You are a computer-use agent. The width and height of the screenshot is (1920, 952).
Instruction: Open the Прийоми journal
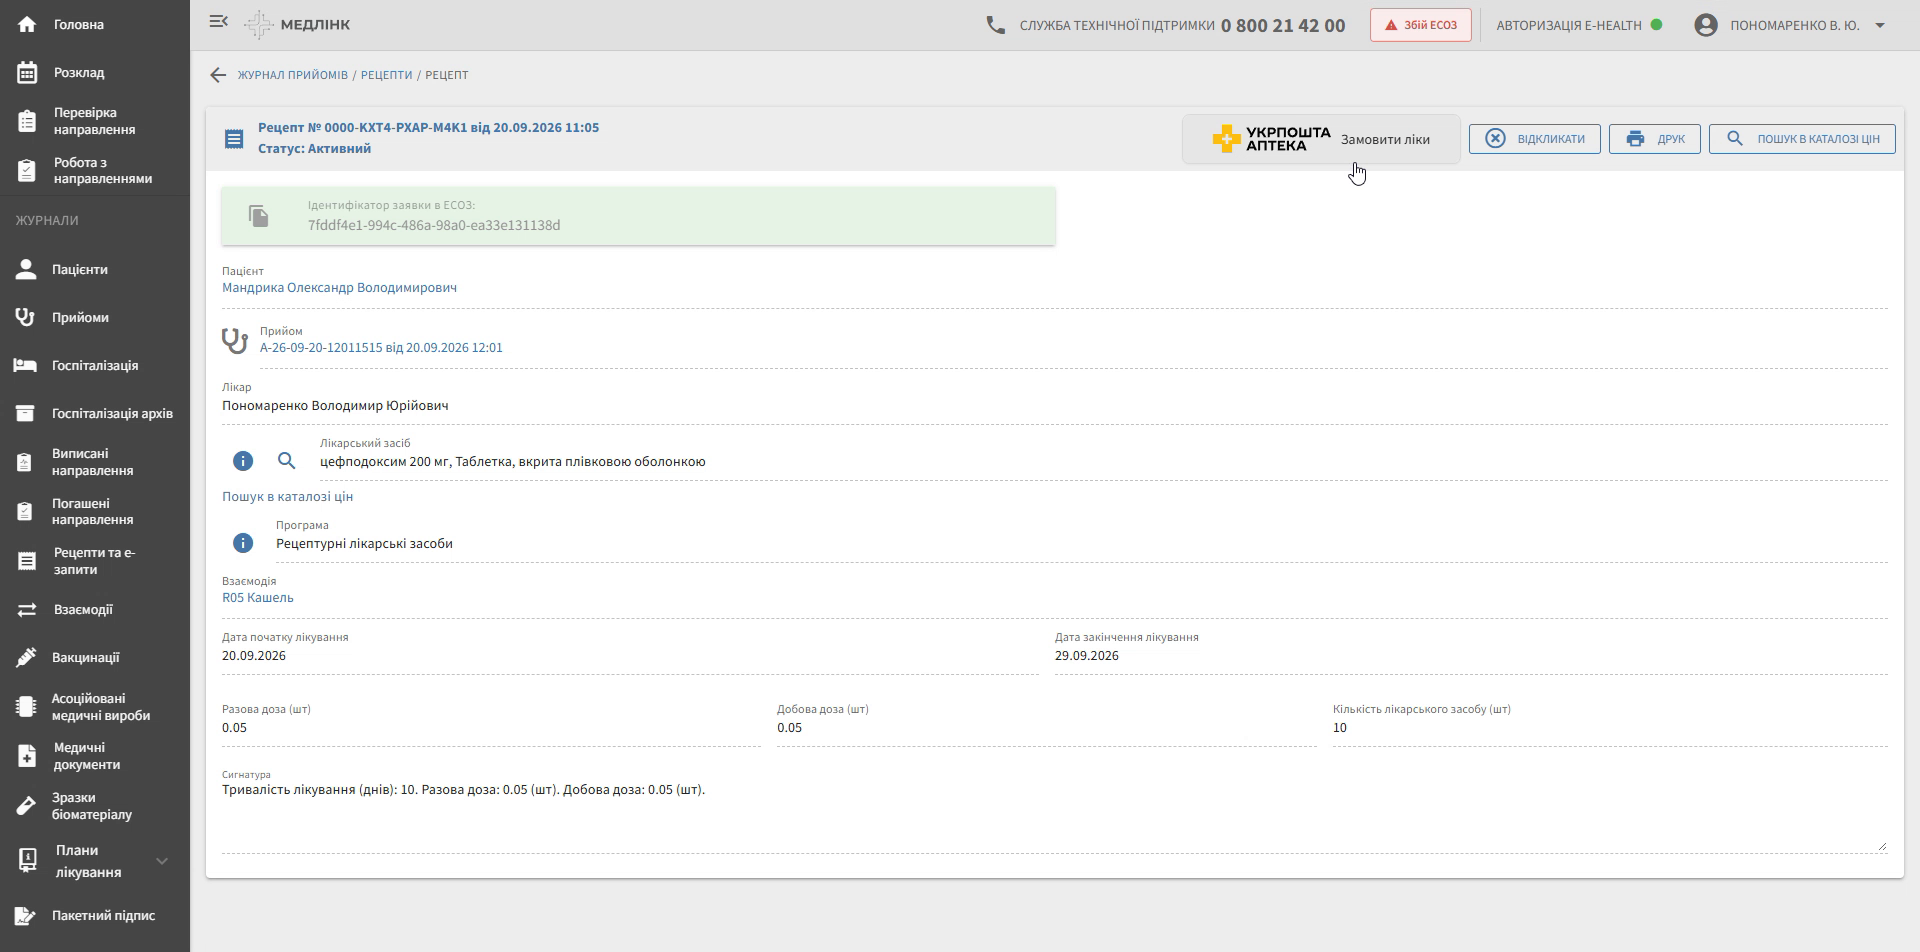pos(95,317)
